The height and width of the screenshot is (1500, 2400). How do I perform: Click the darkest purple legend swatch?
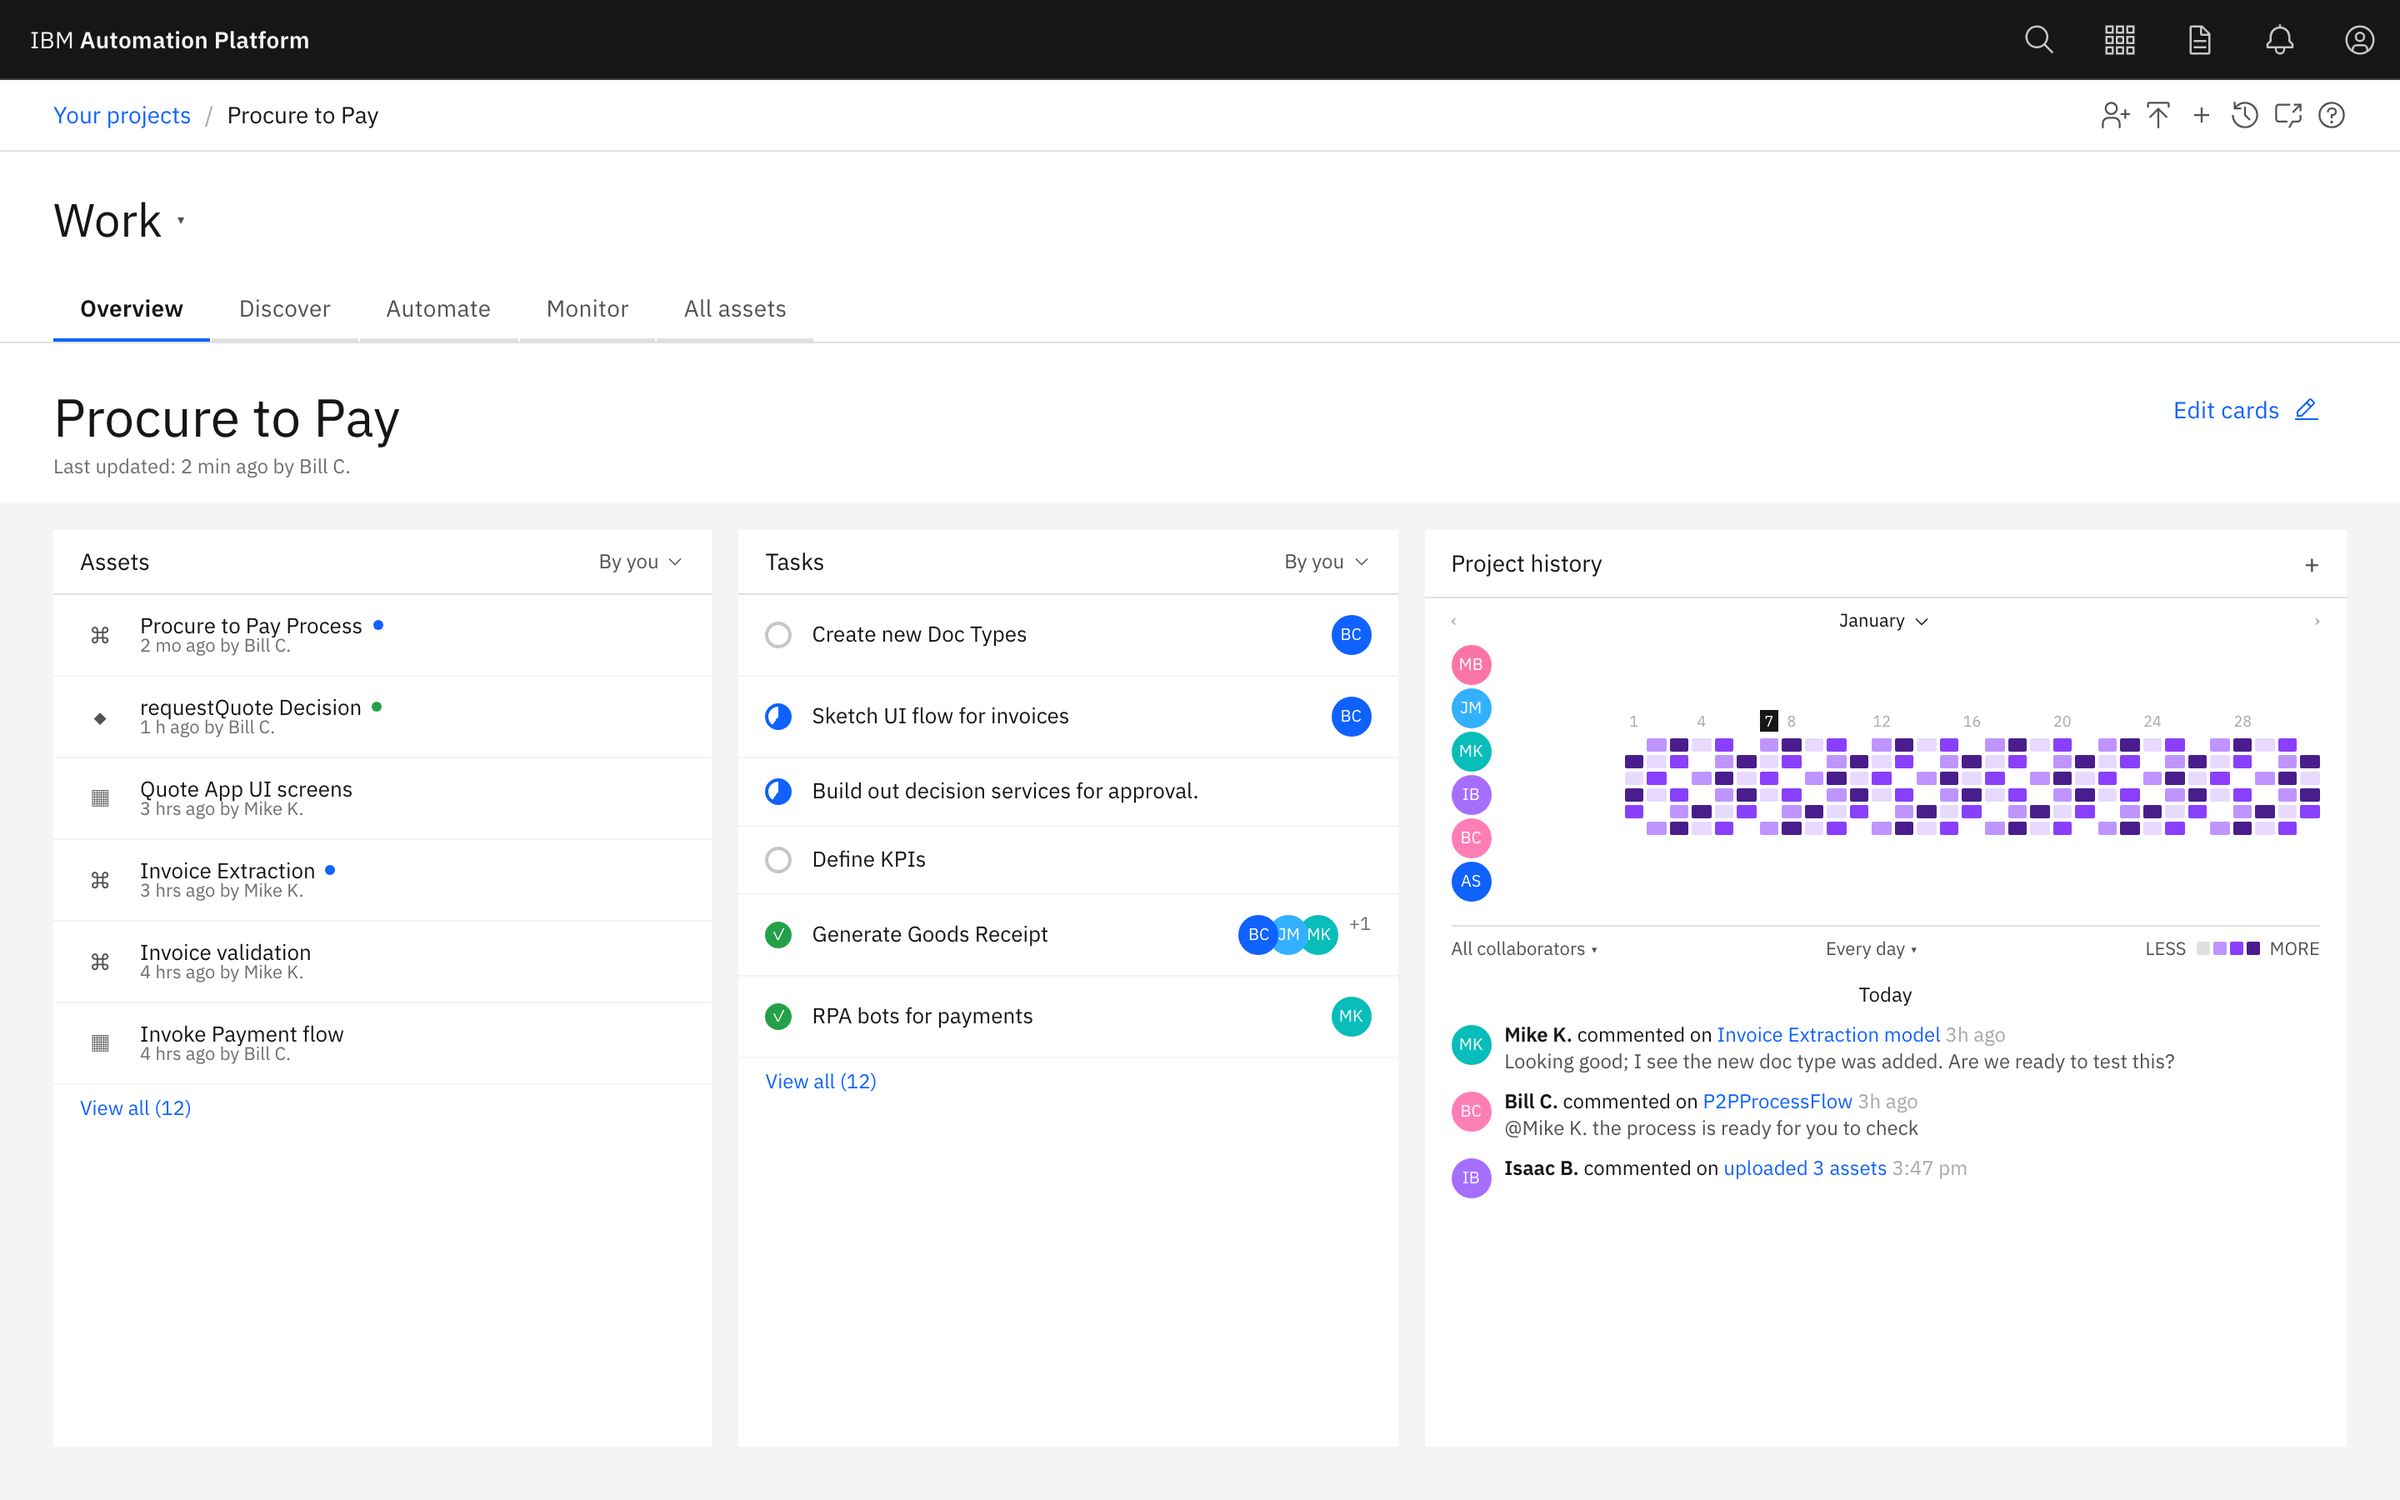pos(2253,949)
